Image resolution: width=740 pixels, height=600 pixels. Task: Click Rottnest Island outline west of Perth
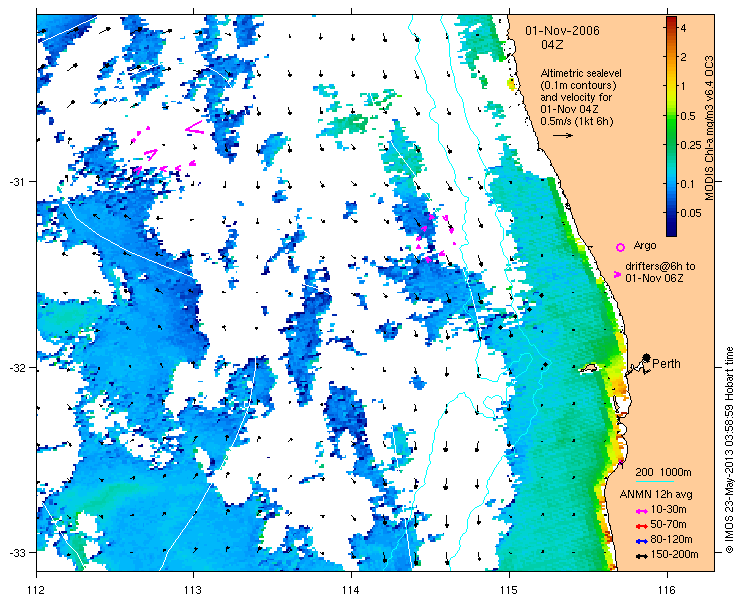click(x=589, y=368)
